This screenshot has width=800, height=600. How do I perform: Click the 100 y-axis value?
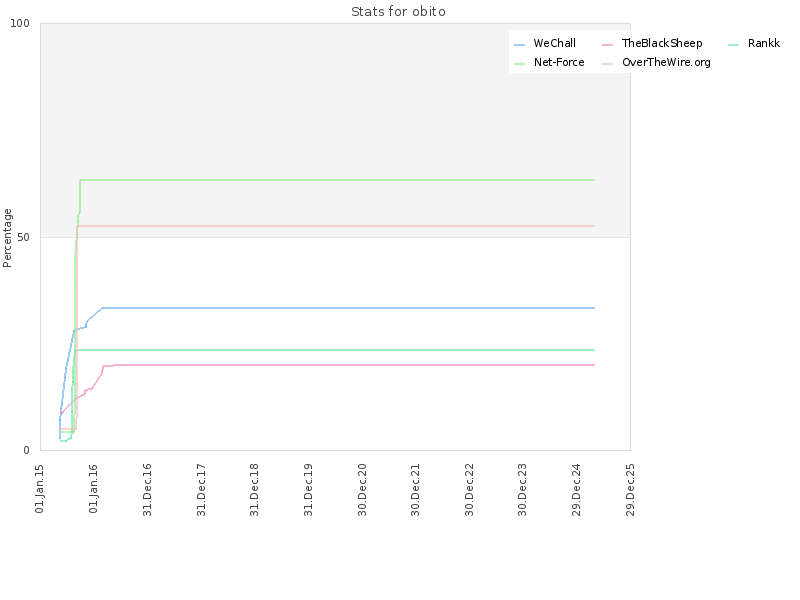20,23
